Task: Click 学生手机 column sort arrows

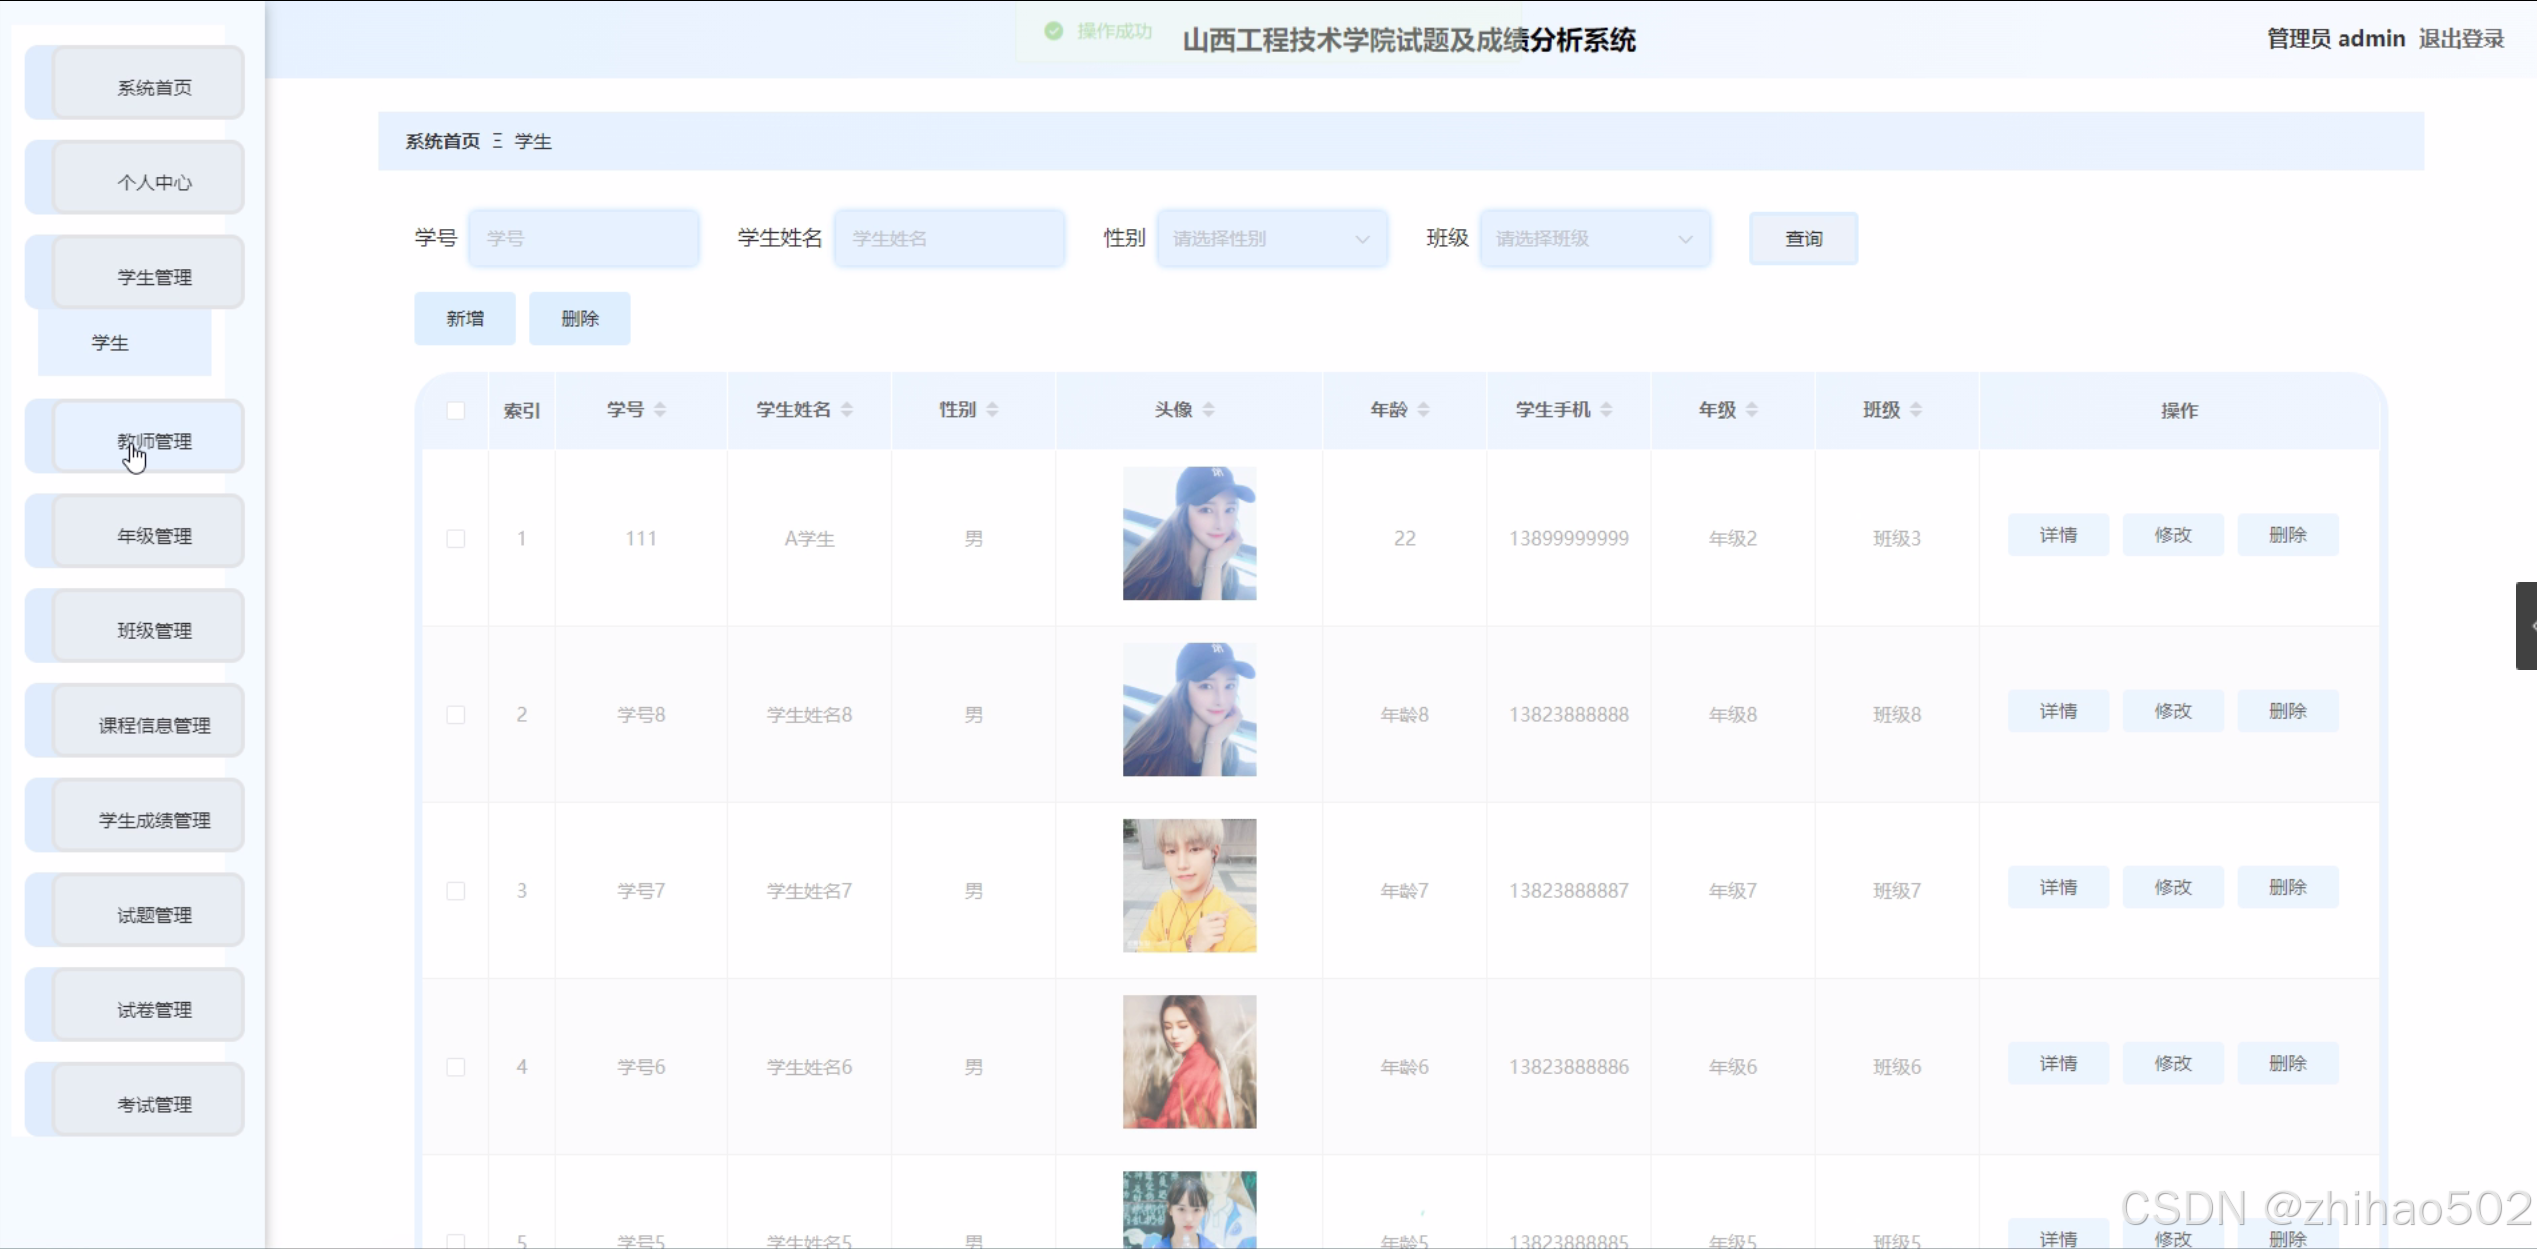Action: [1606, 410]
